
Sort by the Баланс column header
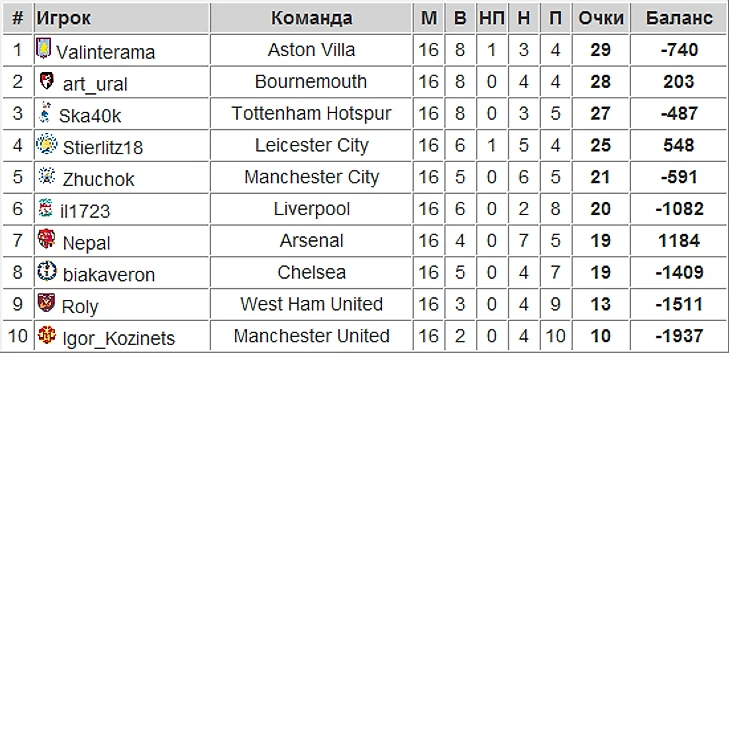[x=679, y=18]
